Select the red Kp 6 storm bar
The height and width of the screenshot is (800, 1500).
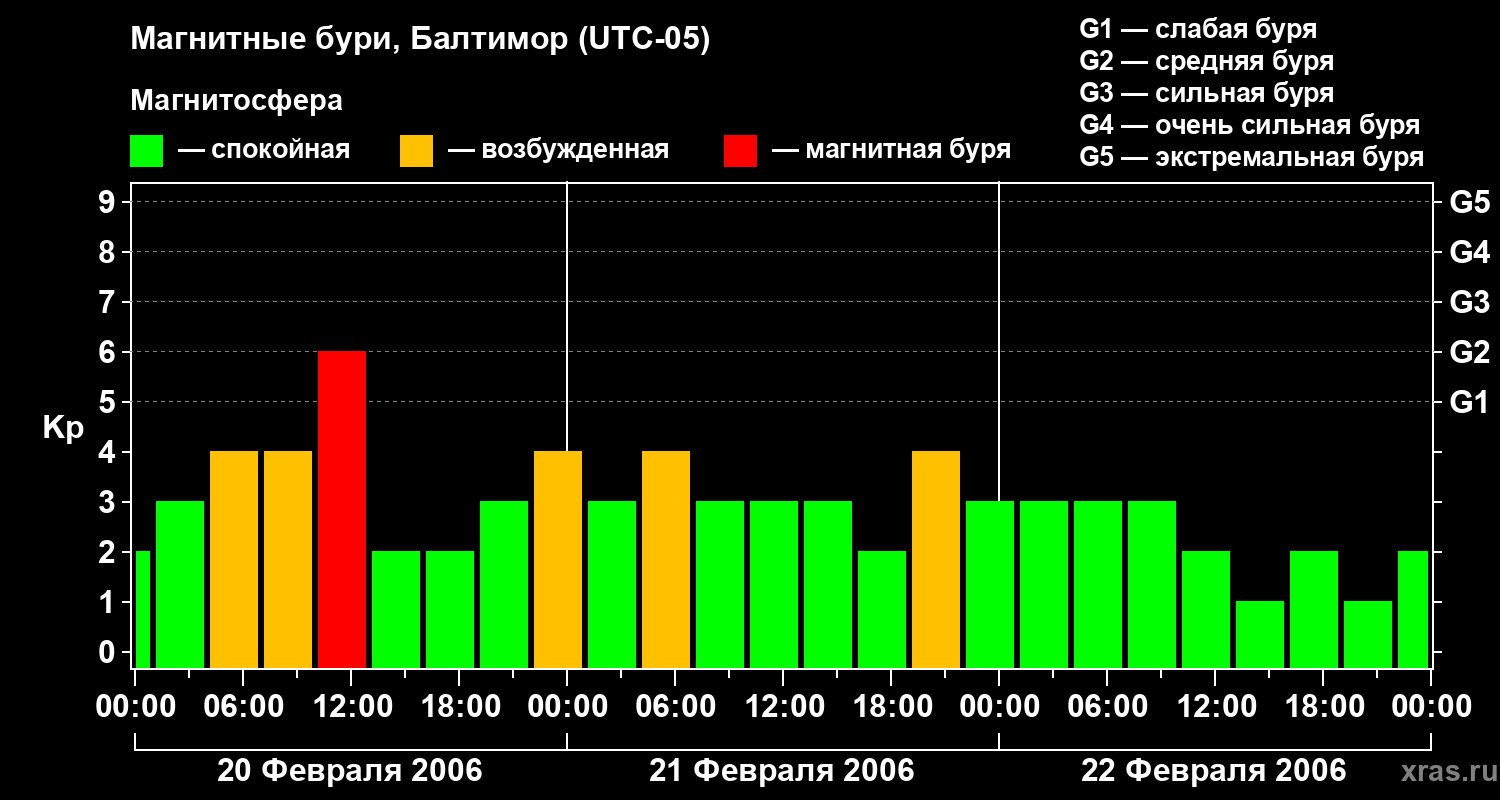pos(342,509)
